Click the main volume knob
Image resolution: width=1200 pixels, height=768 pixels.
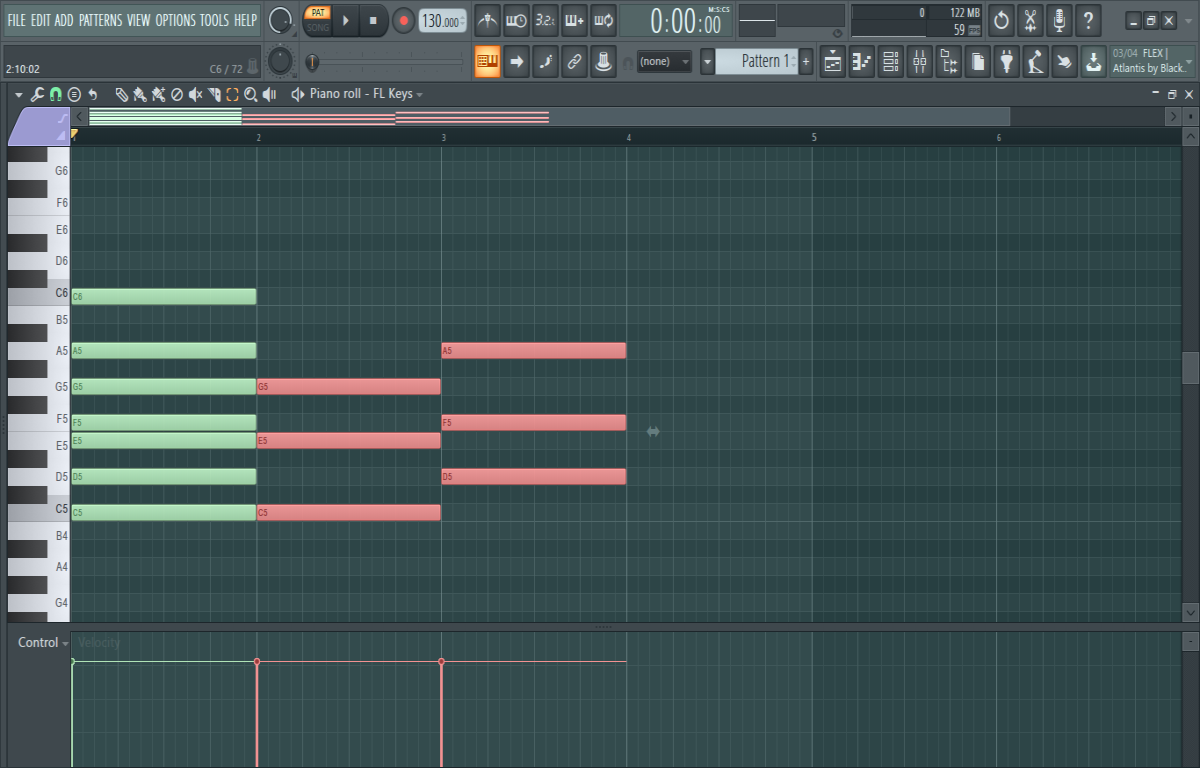point(281,20)
